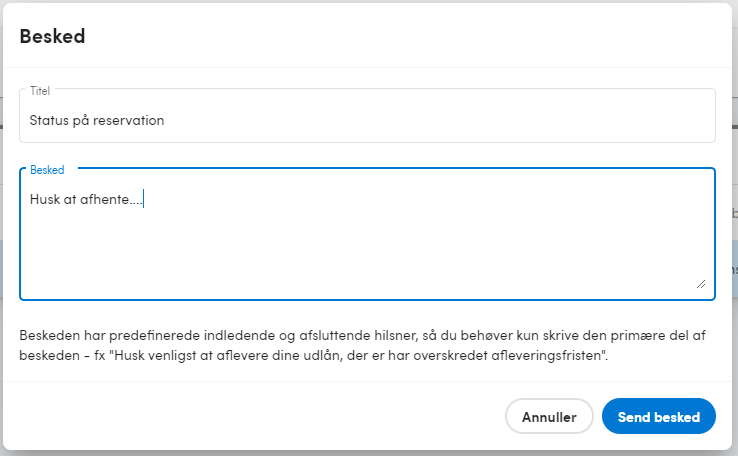Click the helper text about predefined greetings
738x456 pixels.
tap(362, 345)
